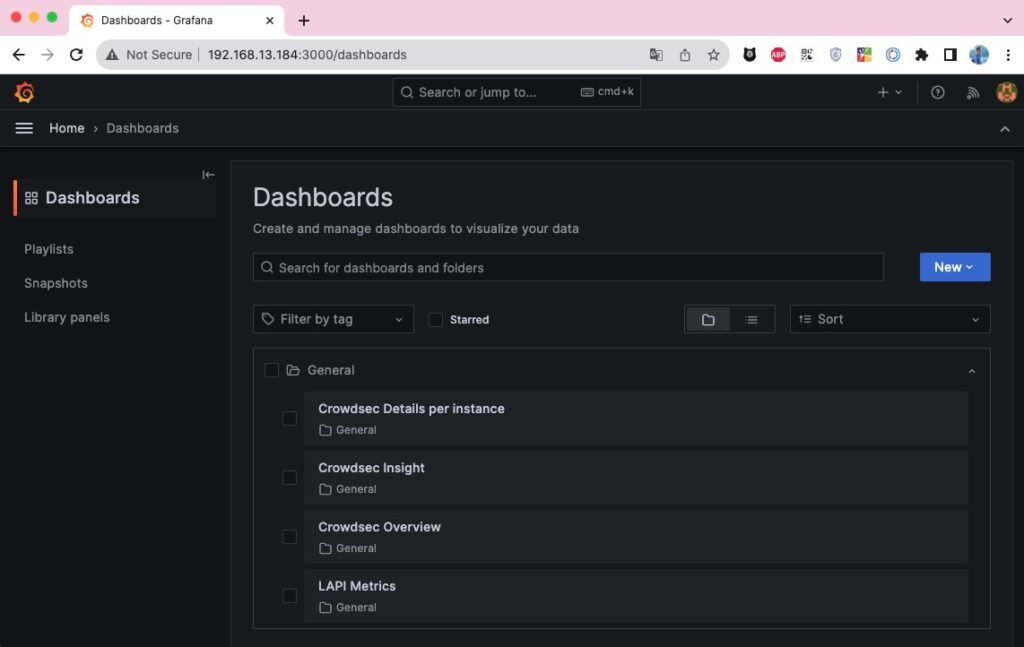The image size is (1024, 647).
Task: Open the New dropdown button
Action: [955, 267]
